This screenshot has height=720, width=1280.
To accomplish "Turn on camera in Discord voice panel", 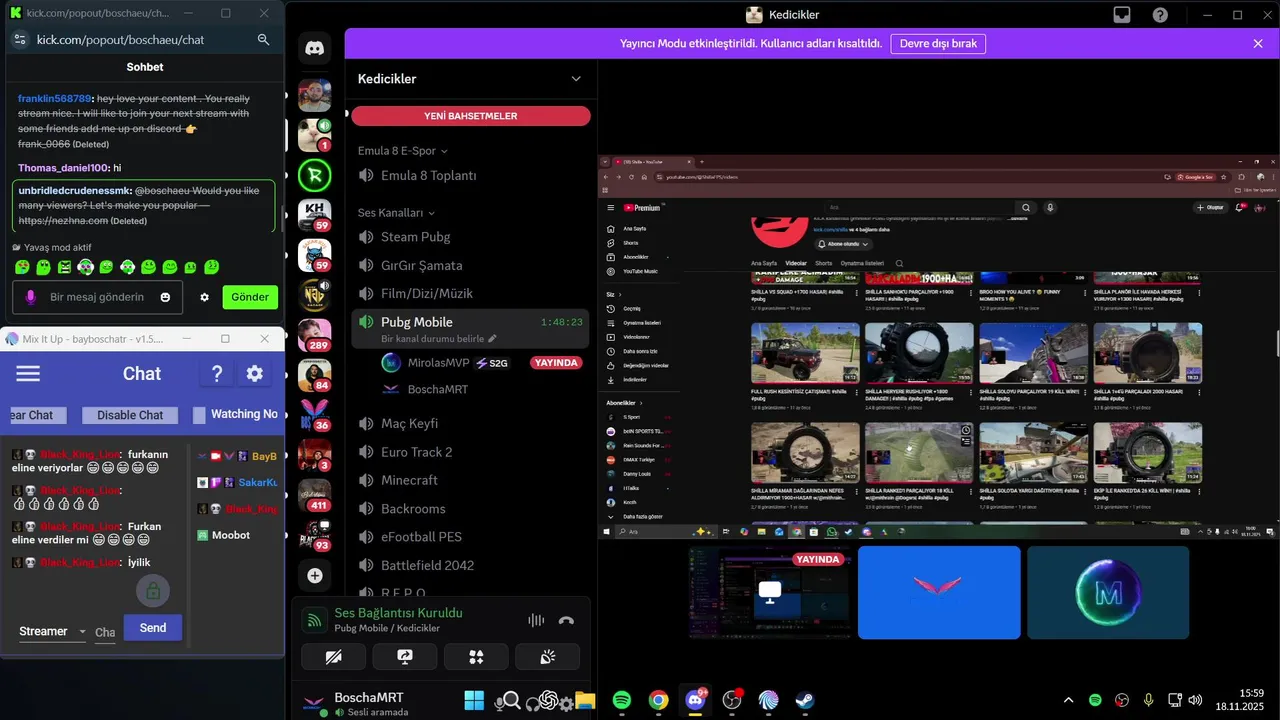I will coord(333,656).
